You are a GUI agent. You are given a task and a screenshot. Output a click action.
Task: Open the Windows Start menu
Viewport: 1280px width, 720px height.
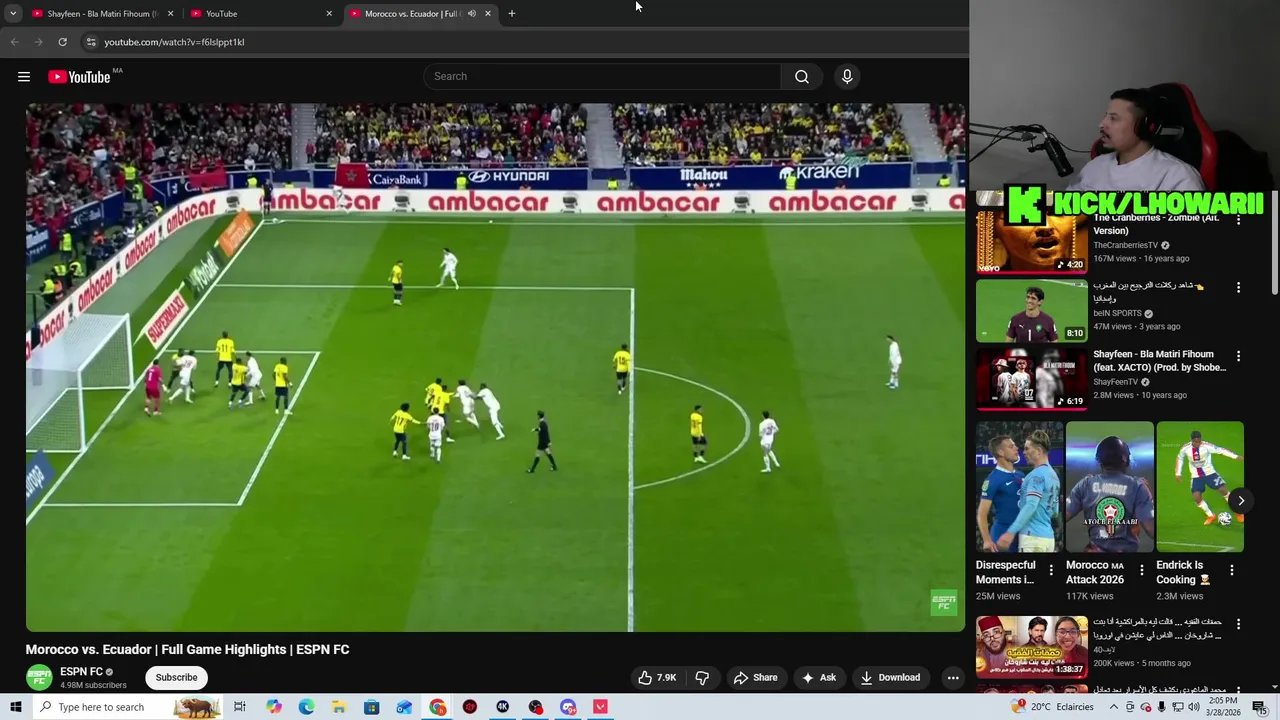pos(15,707)
